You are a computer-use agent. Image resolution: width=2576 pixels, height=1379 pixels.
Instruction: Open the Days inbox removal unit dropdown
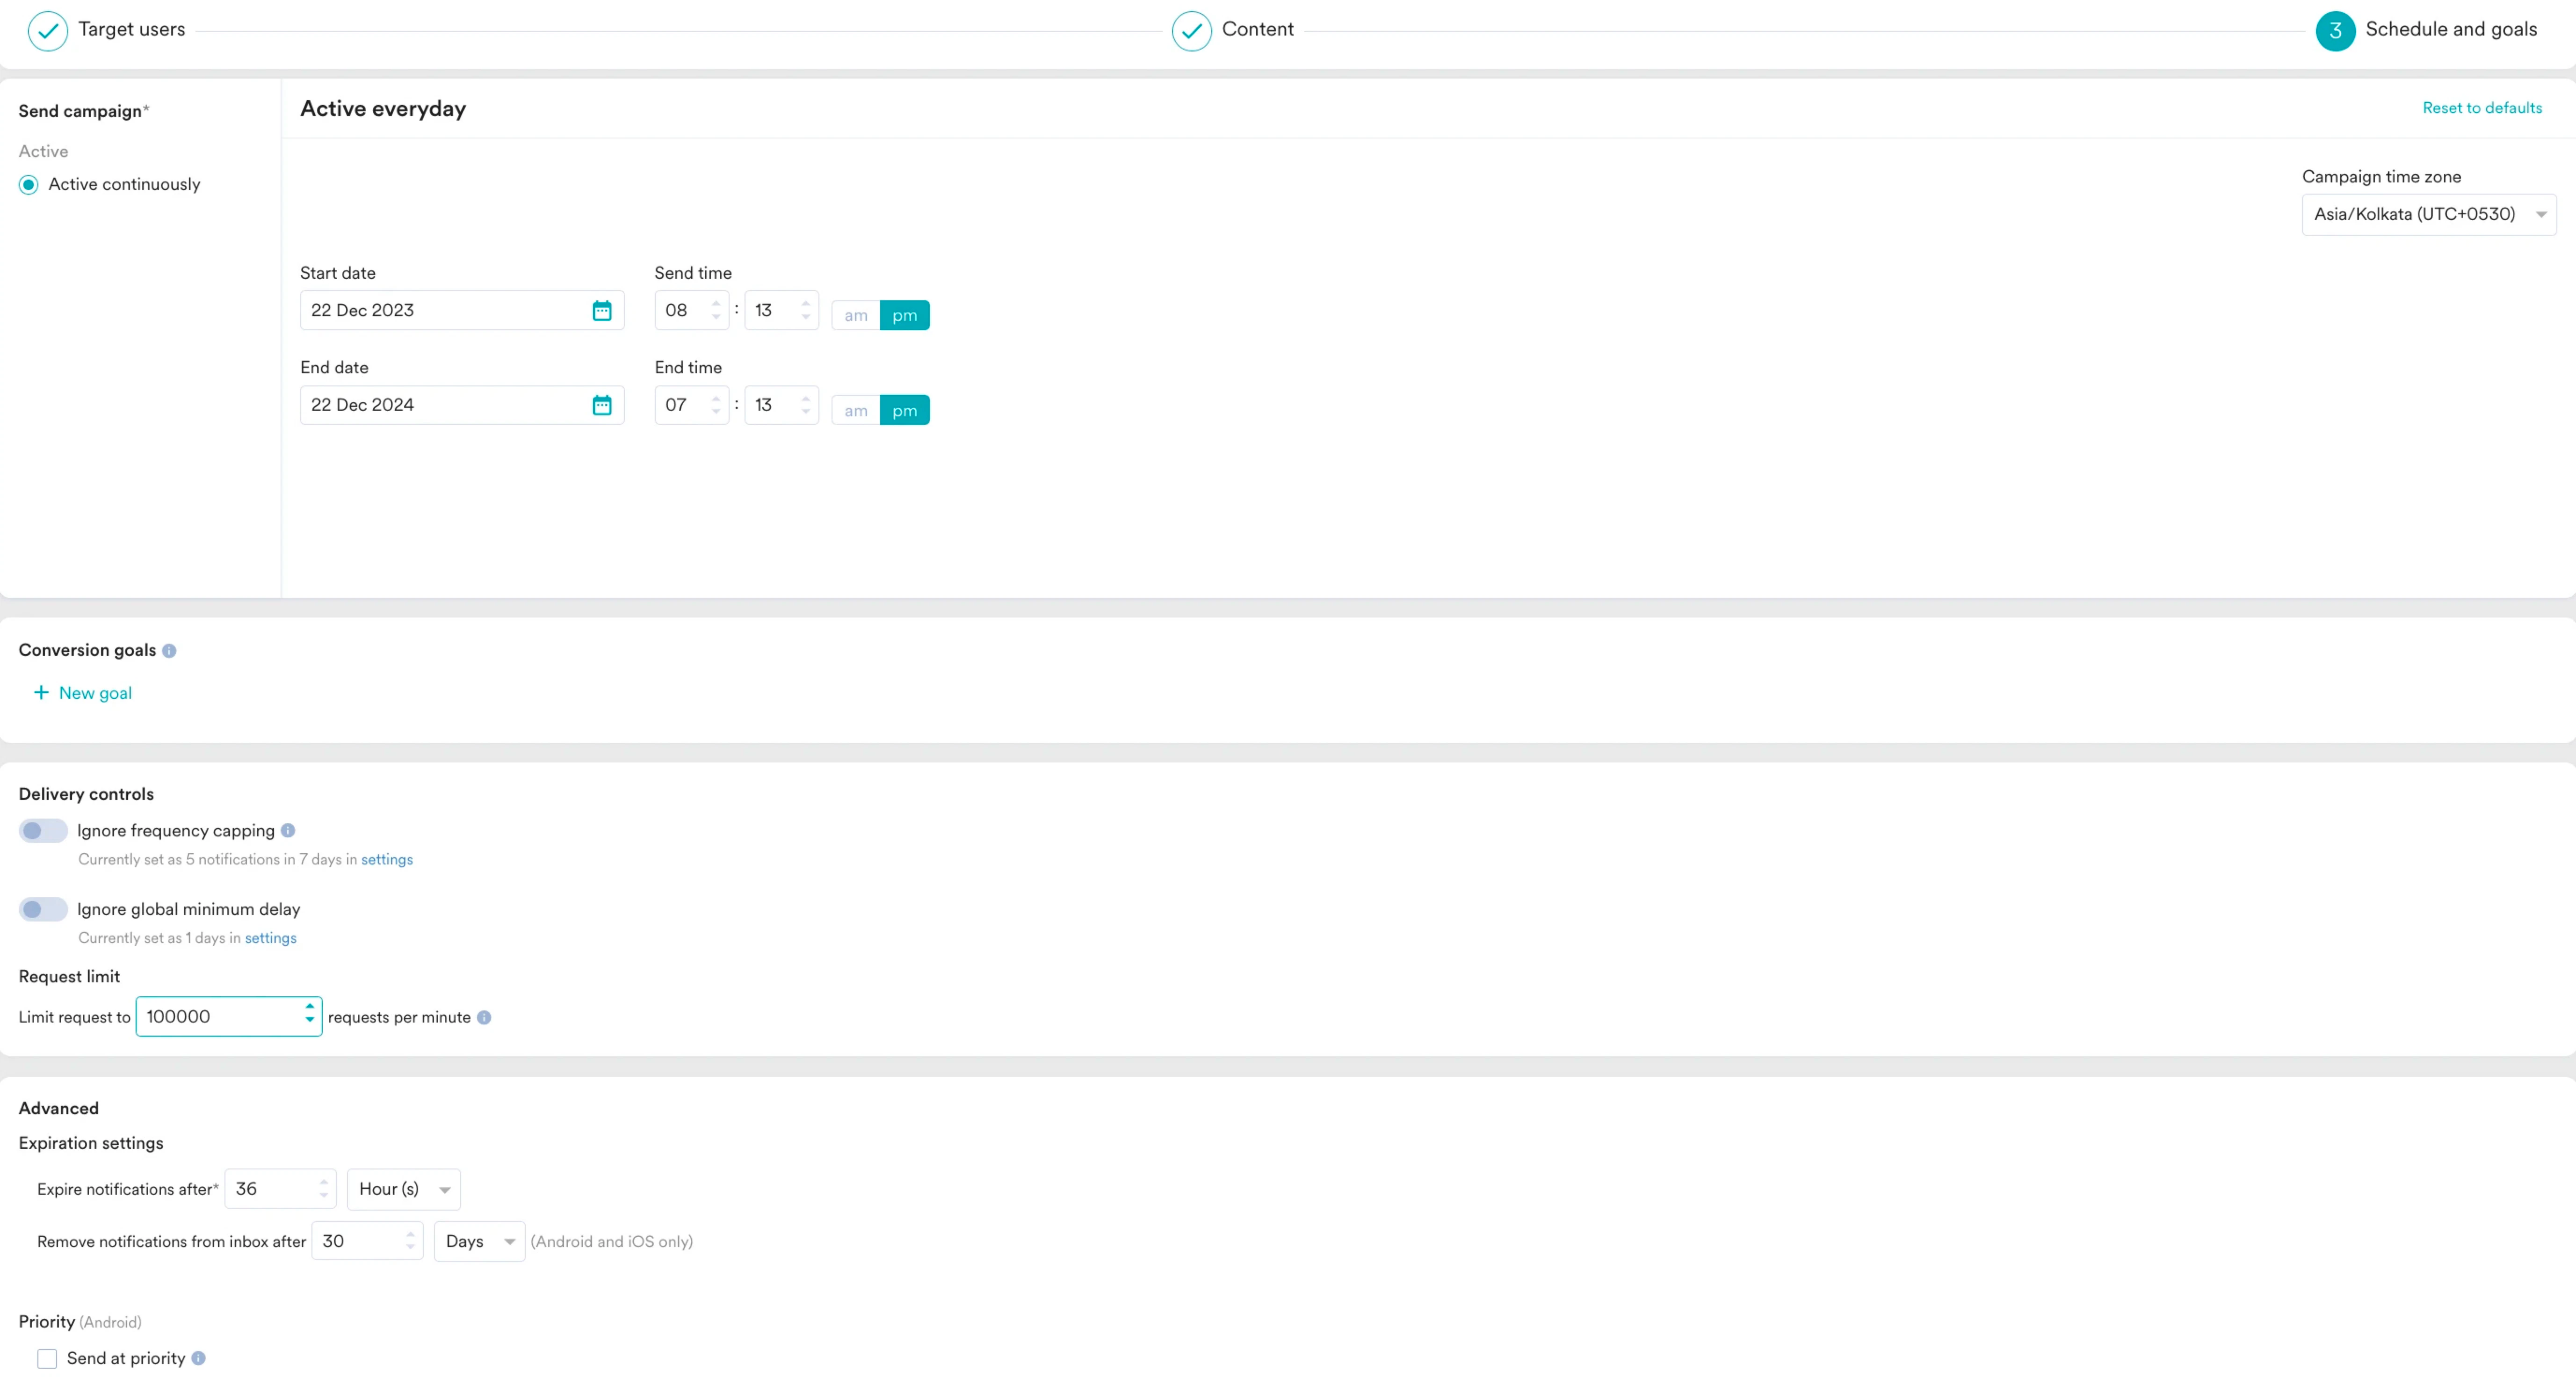tap(479, 1242)
